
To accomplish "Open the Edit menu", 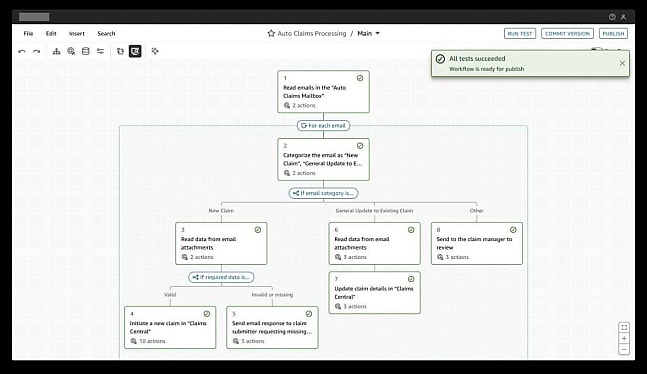I will click(51, 33).
